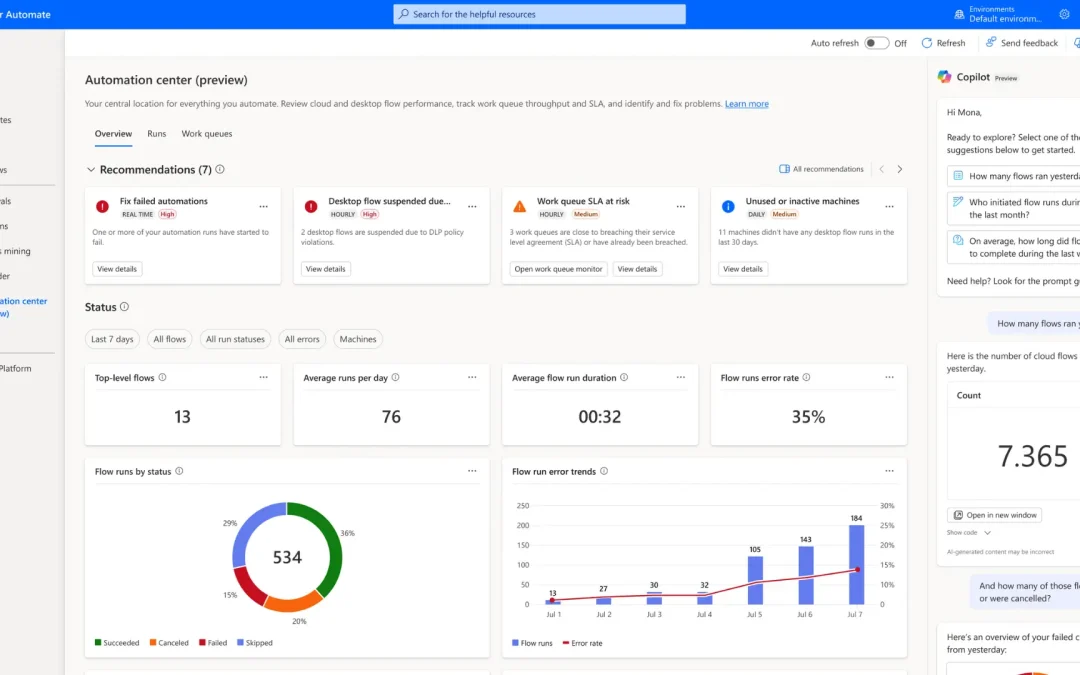Screen dimensions: 1080x675
Task: View details for Unused or inactive machines
Action: pos(742,269)
